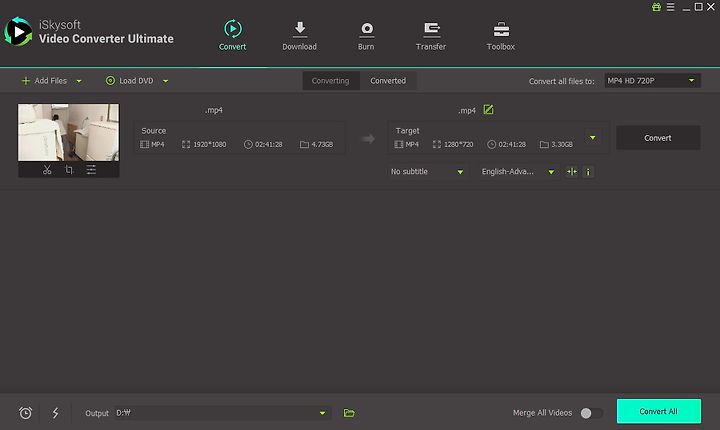Open the No subtitle dropdown
The height and width of the screenshot is (430, 720).
tap(427, 172)
